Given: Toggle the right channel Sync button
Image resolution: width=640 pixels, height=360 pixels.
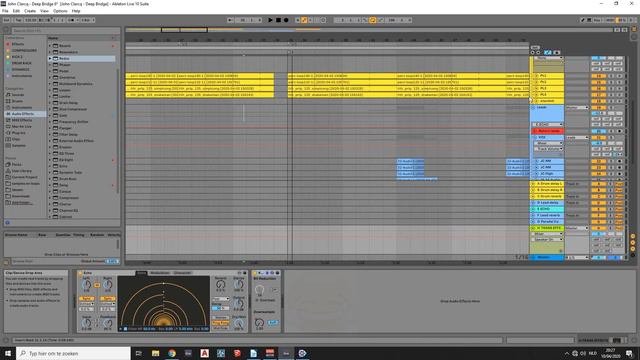Looking at the screenshot, I should 107,299.
